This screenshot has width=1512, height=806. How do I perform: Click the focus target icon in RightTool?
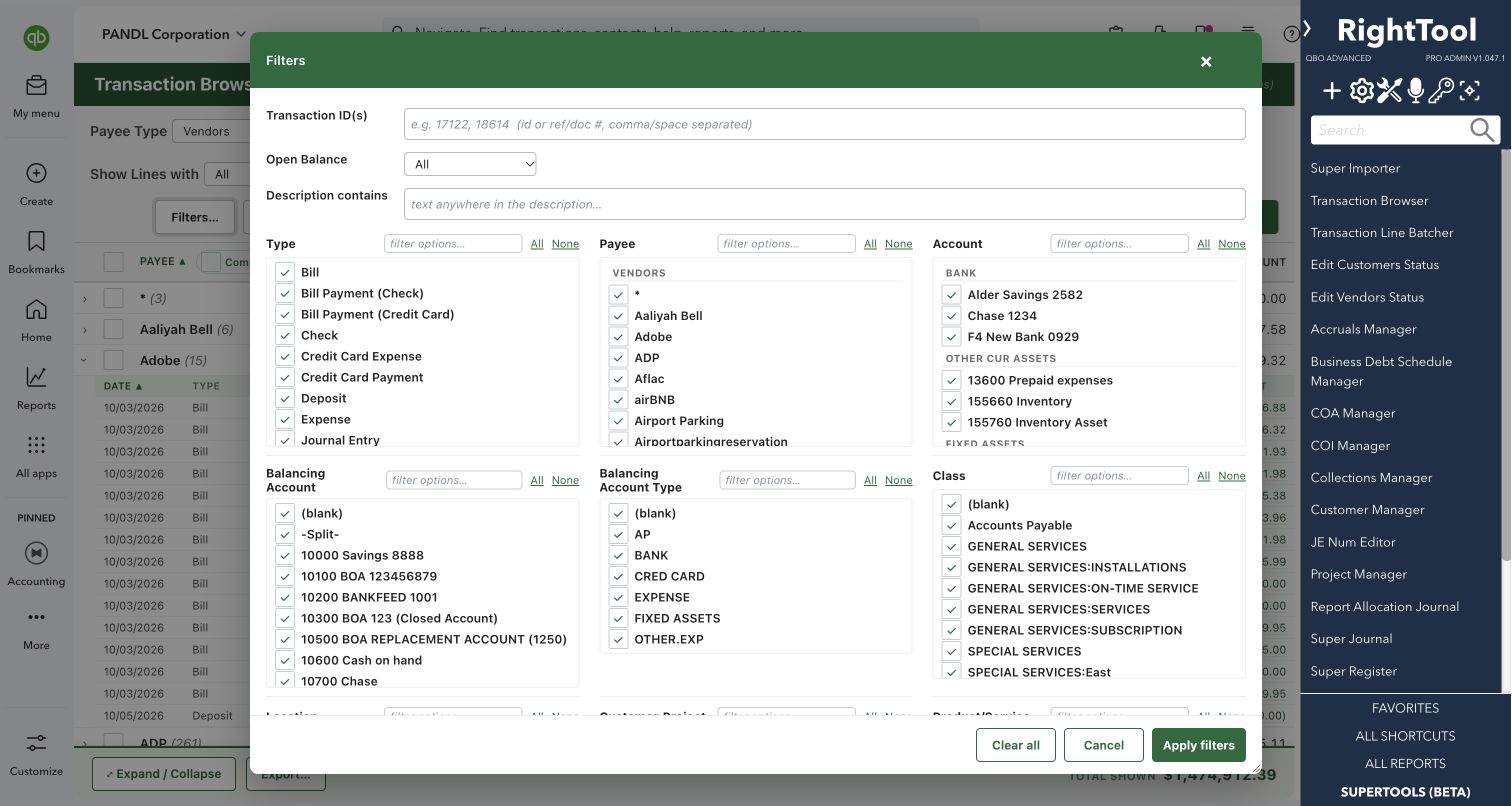pyautogui.click(x=1469, y=92)
